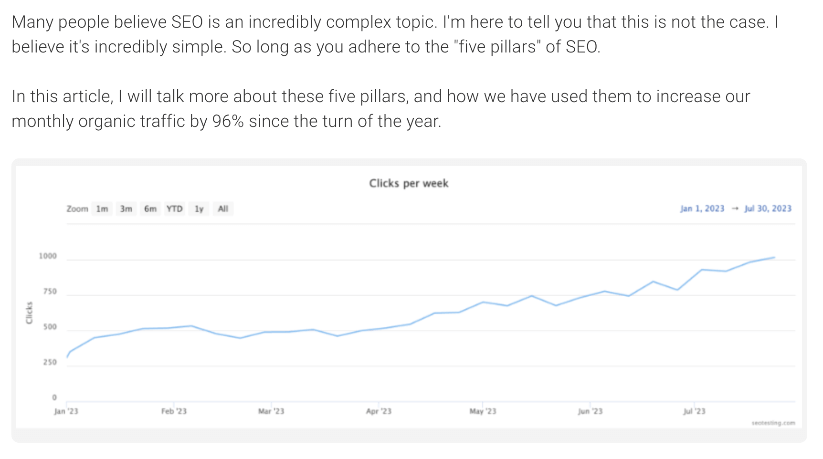Click the Clicks per week chart title
The height and width of the screenshot is (459, 823).
click(409, 184)
